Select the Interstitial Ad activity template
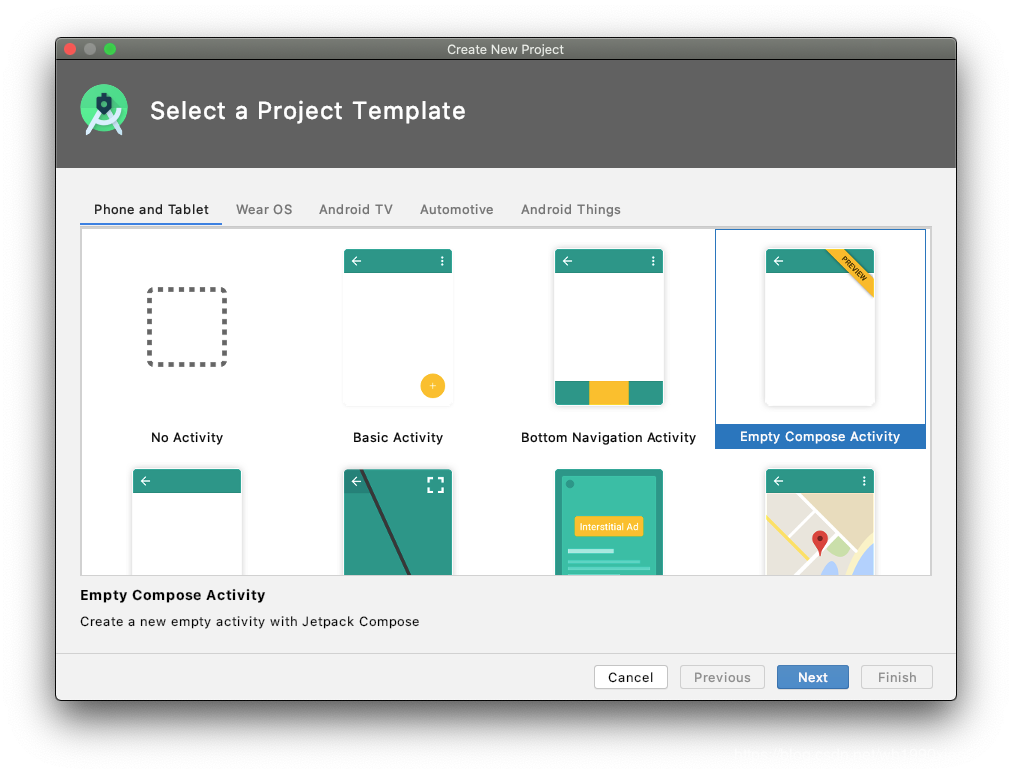The height and width of the screenshot is (774, 1012). pyautogui.click(x=609, y=522)
